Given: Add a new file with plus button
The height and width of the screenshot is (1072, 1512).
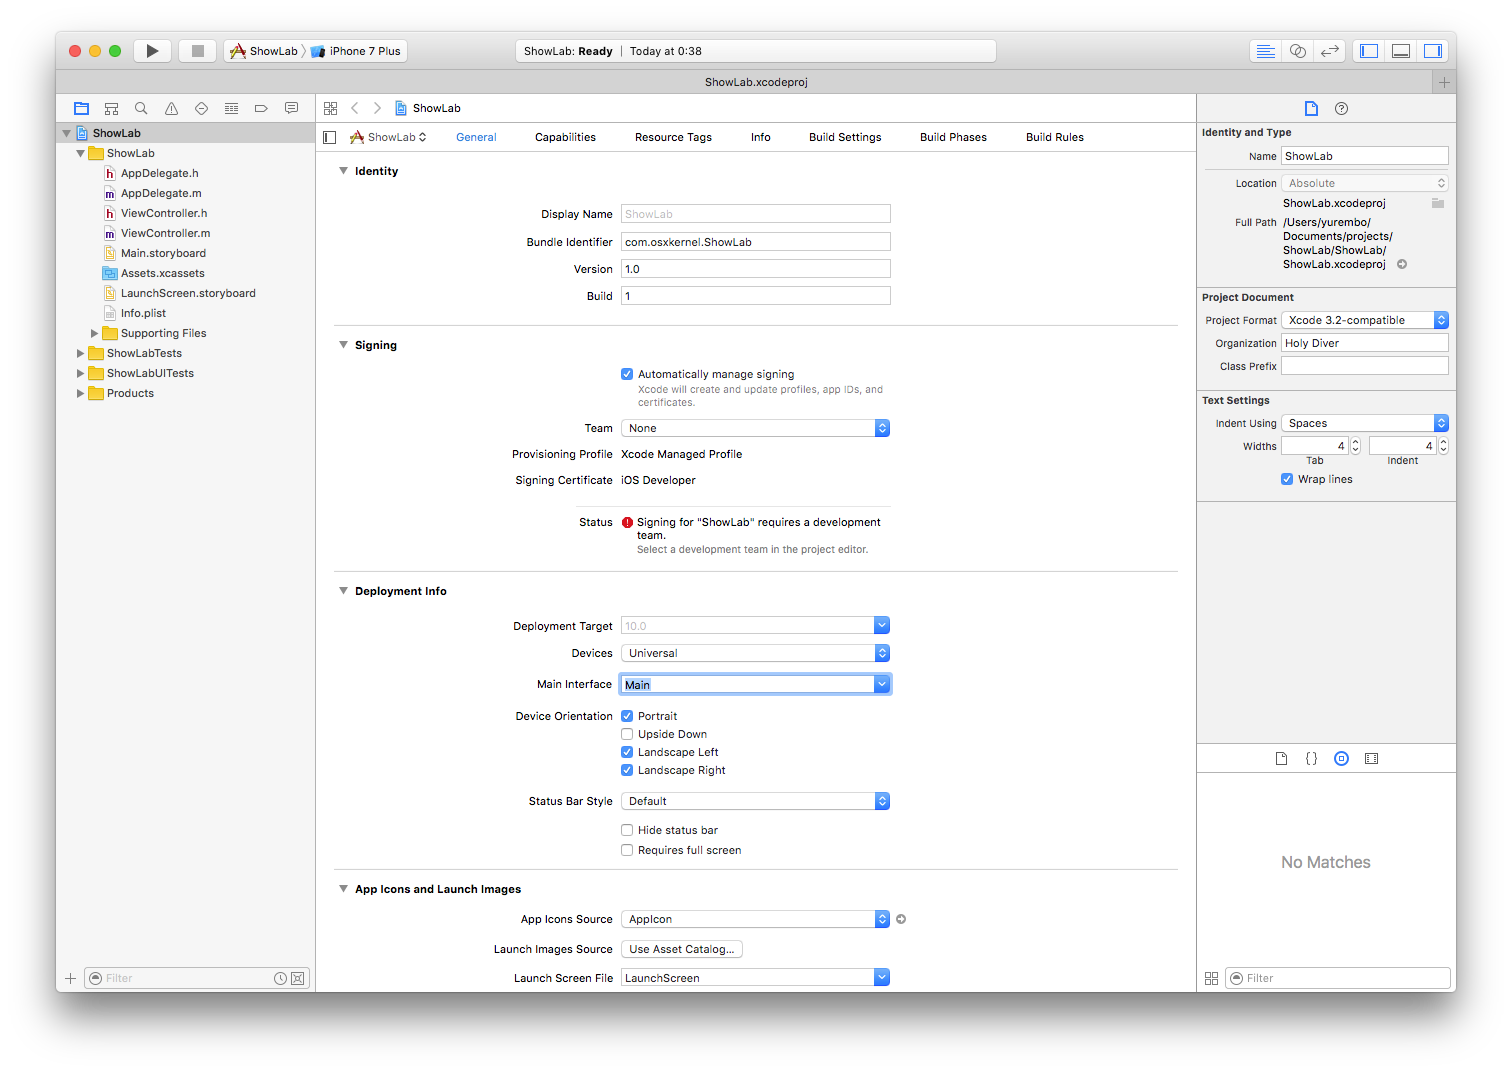Looking at the screenshot, I should click(x=70, y=978).
